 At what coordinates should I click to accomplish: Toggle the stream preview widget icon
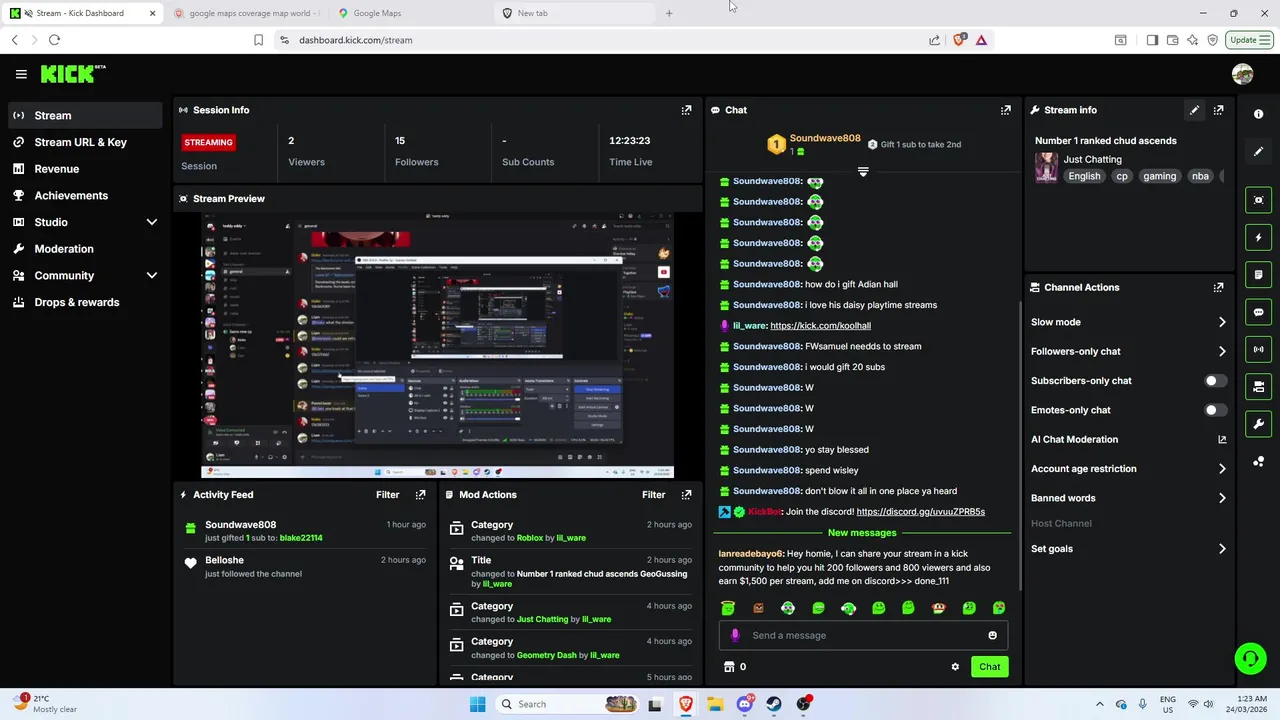click(x=1258, y=200)
